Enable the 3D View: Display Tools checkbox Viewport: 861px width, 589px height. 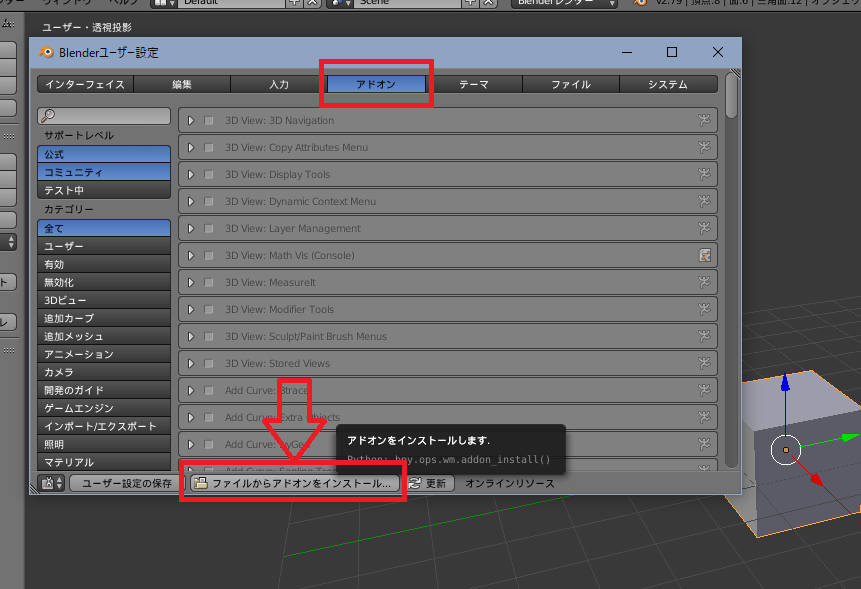(209, 174)
